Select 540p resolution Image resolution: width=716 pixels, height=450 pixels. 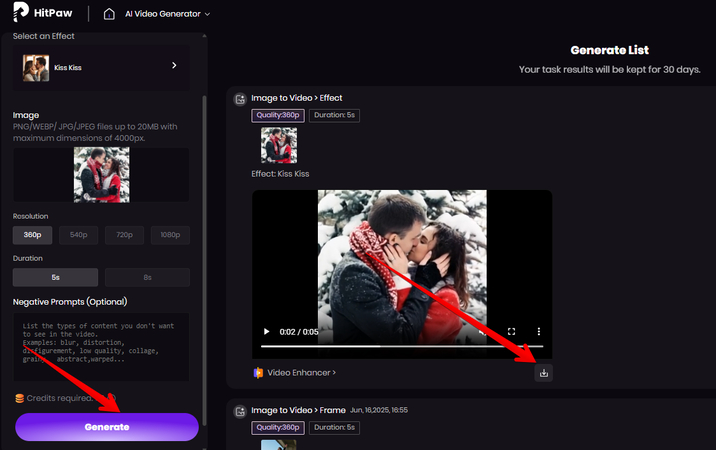tap(79, 235)
